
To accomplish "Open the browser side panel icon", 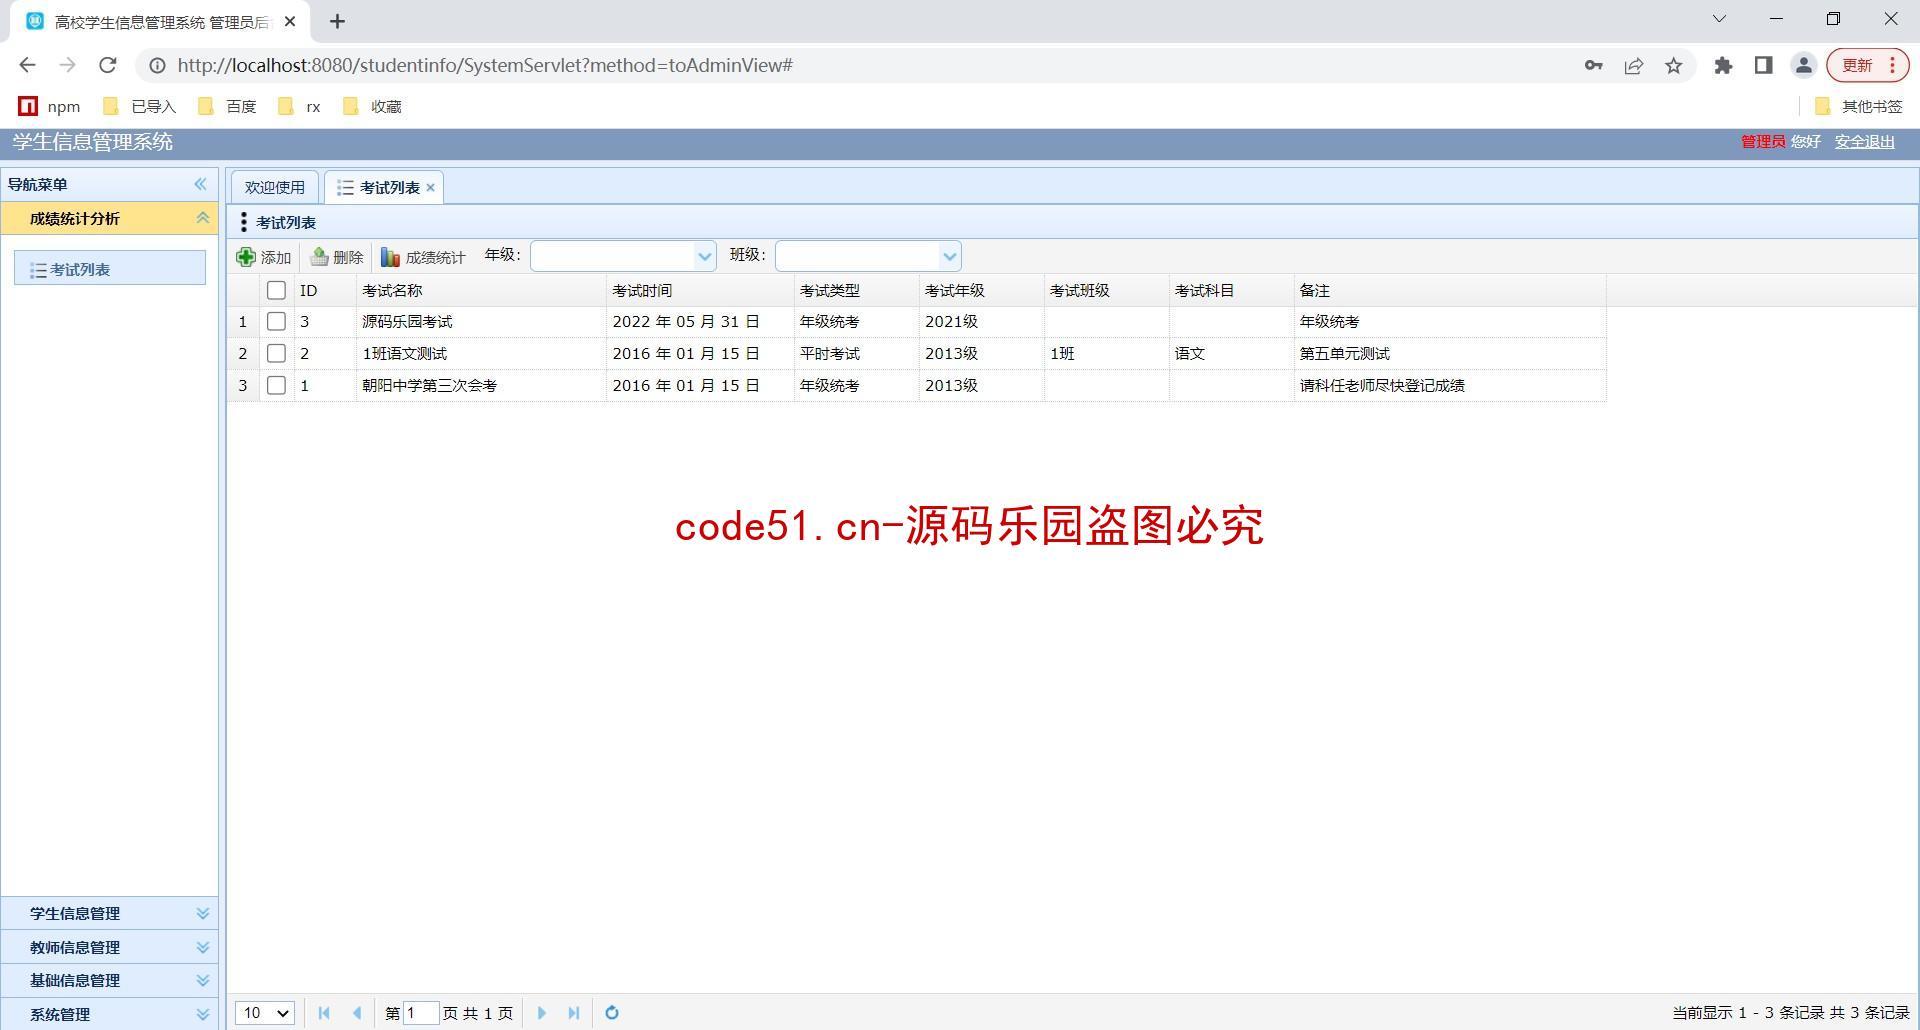I will coord(1763,66).
